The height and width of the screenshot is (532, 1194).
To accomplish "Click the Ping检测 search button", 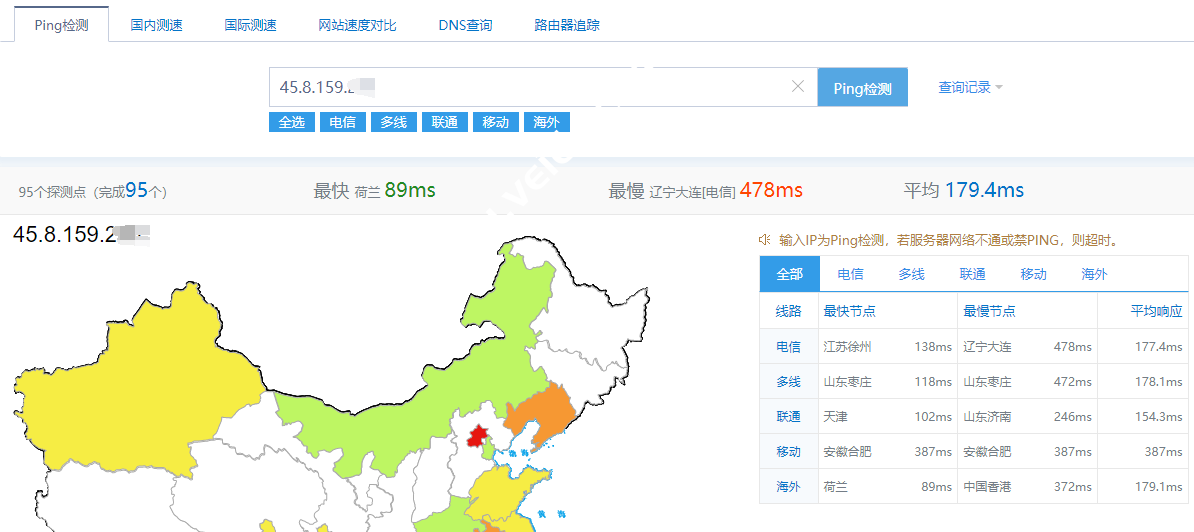I will click(x=862, y=88).
